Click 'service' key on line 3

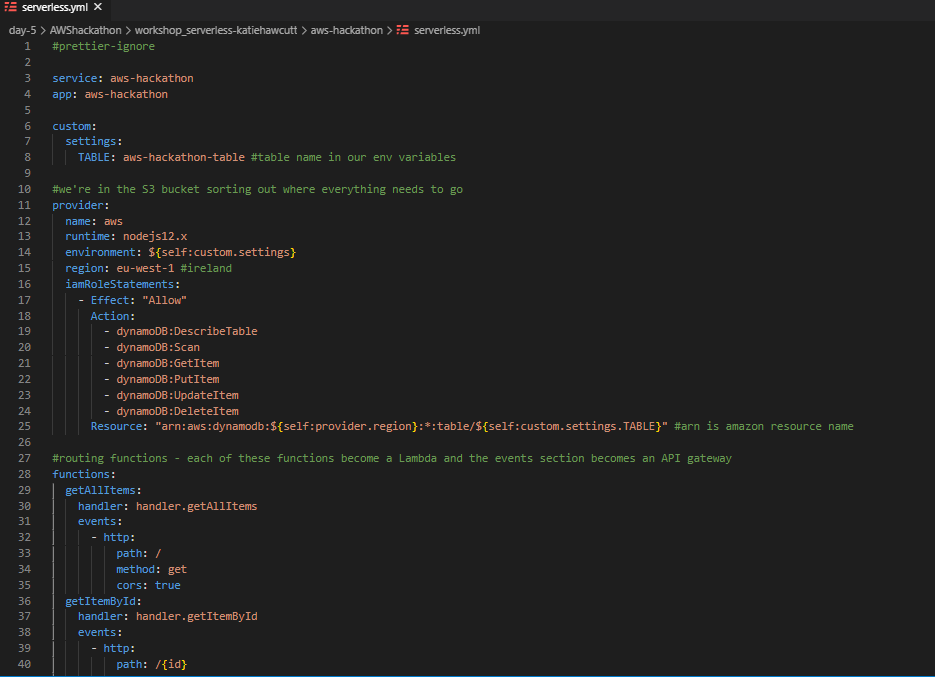tap(75, 78)
